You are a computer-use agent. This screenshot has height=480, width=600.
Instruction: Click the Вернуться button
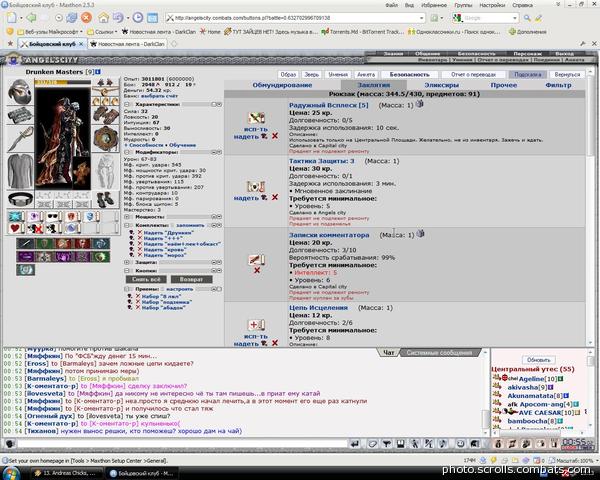click(567, 74)
